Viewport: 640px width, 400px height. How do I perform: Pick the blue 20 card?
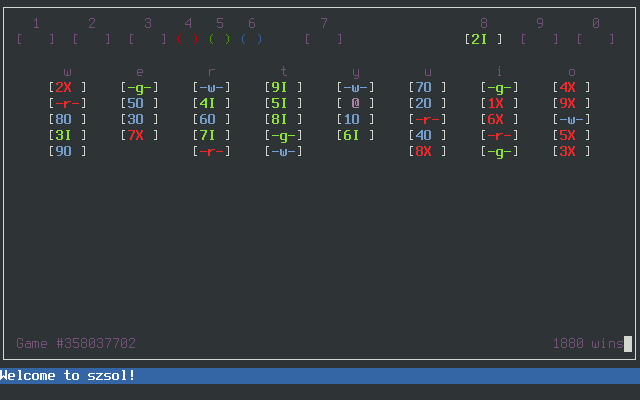tap(428, 103)
